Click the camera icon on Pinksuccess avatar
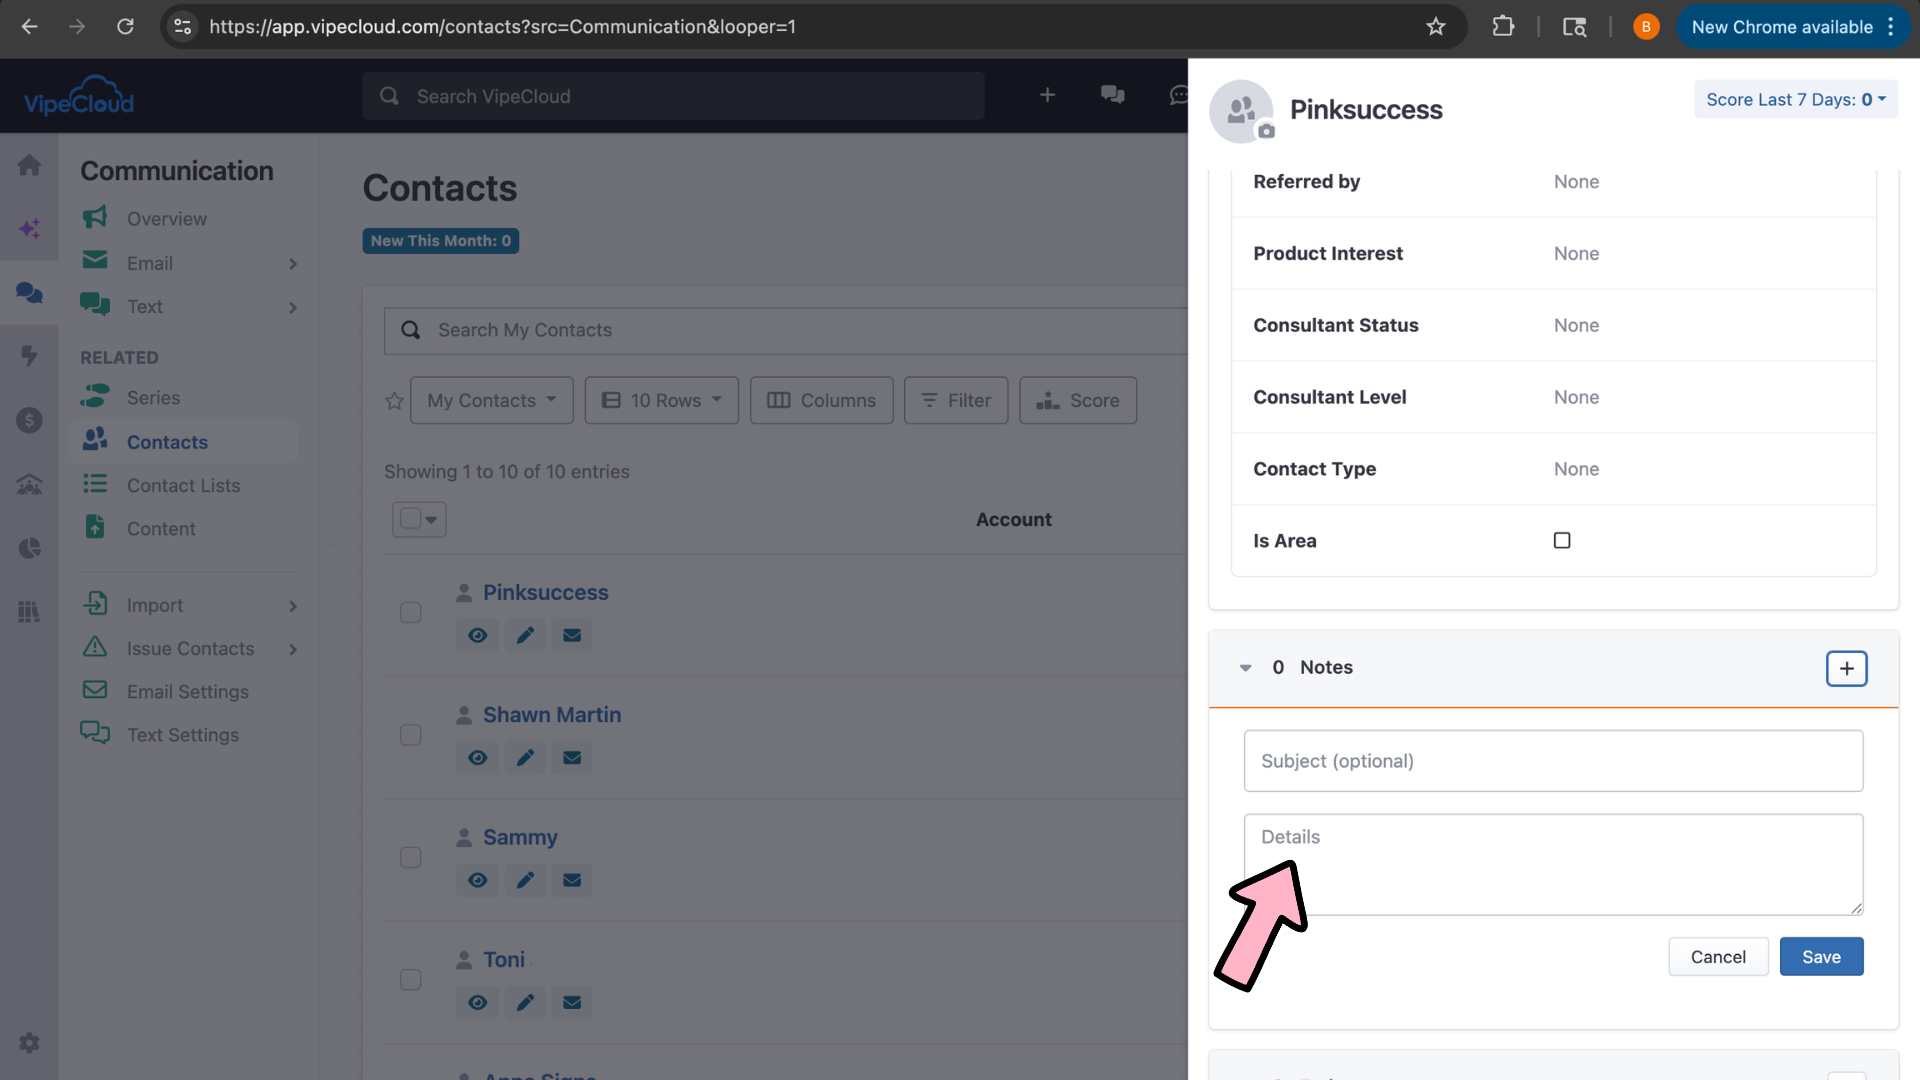1920x1080 pixels. [1266, 131]
